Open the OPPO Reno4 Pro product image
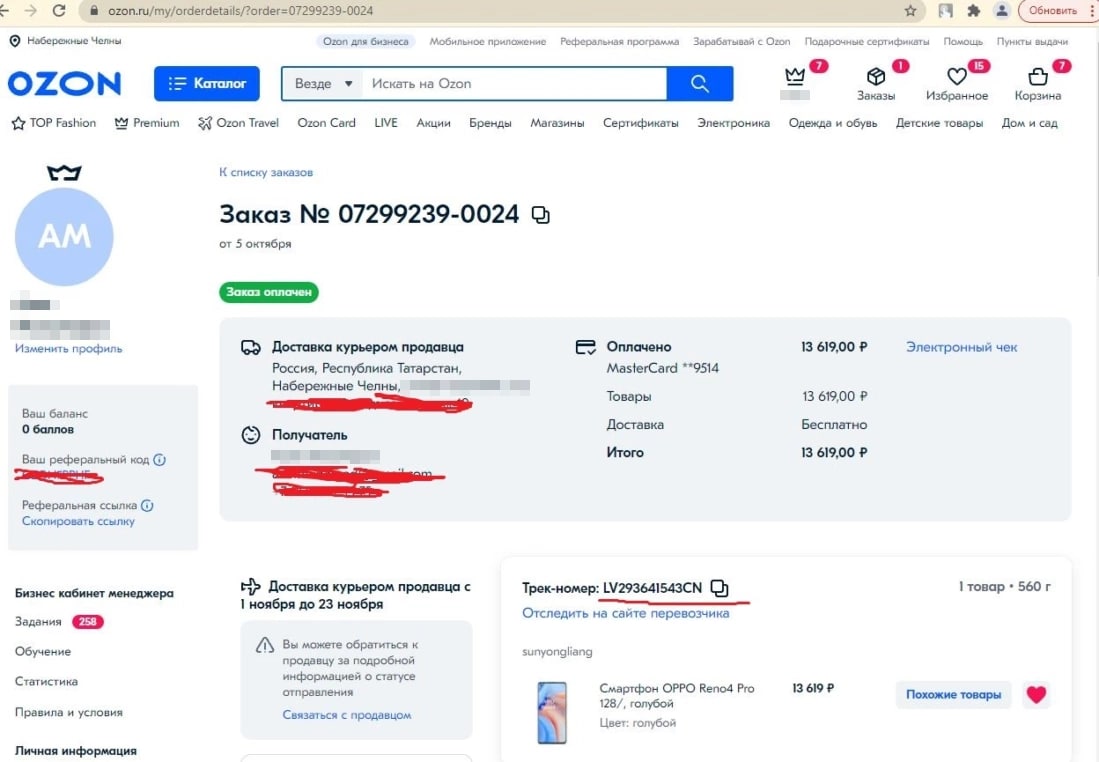 pos(552,712)
